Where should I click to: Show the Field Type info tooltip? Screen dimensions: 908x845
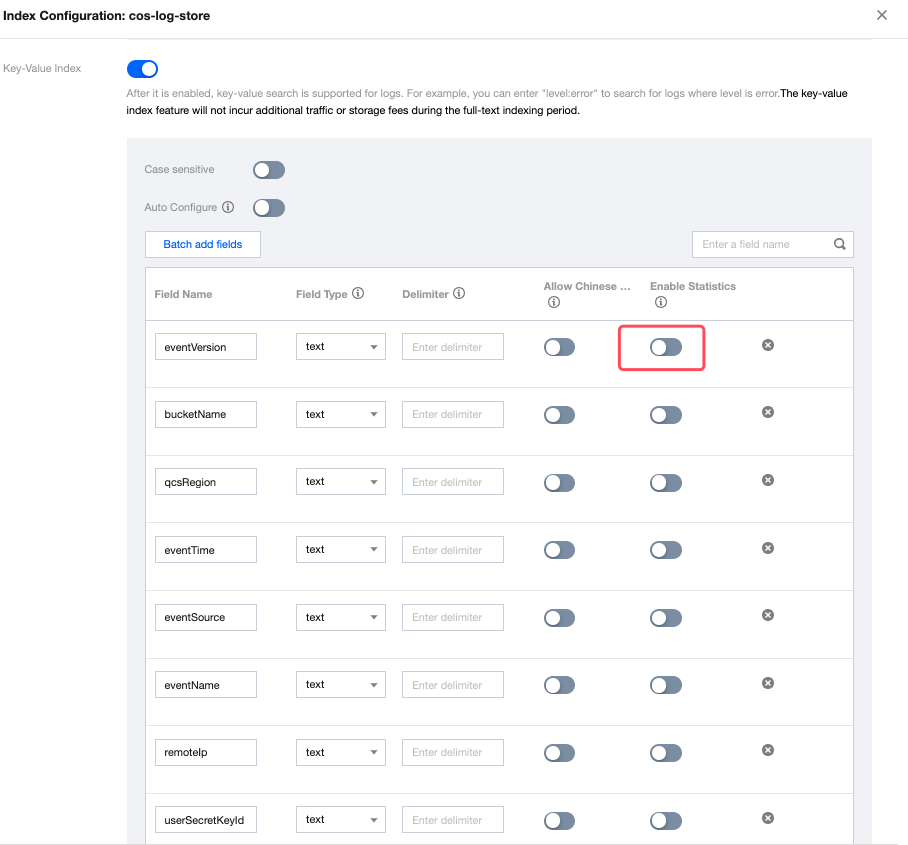pyautogui.click(x=358, y=294)
